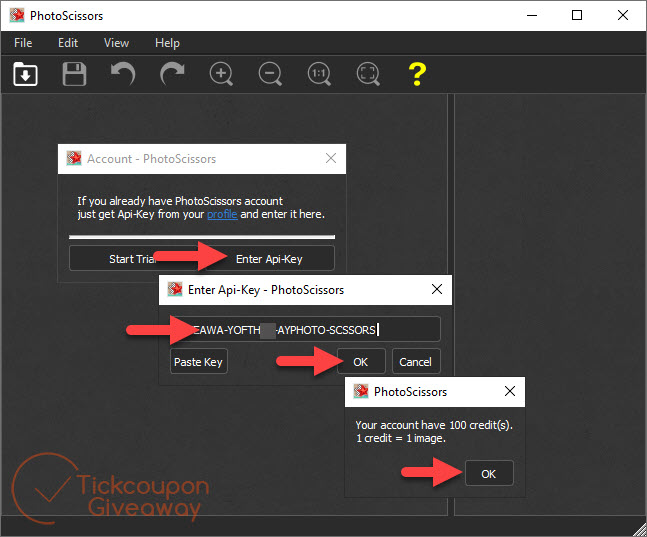Click the resize grip in the window corner
Viewport: 647px width, 537px height.
pyautogui.click(x=640, y=530)
